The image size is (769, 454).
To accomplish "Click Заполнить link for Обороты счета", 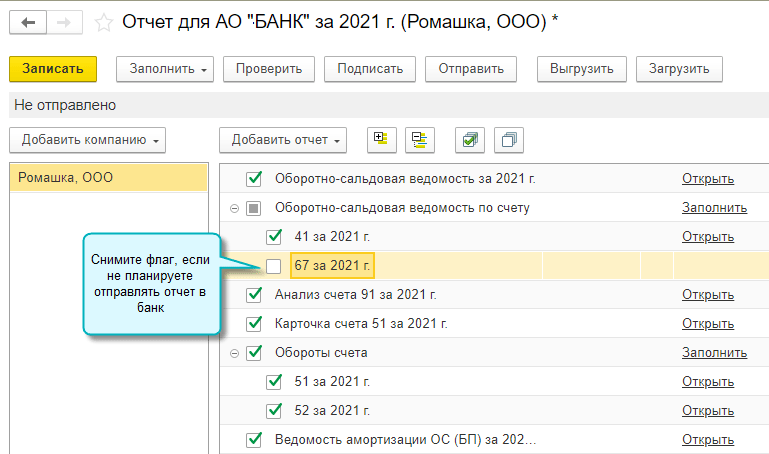I will click(714, 353).
